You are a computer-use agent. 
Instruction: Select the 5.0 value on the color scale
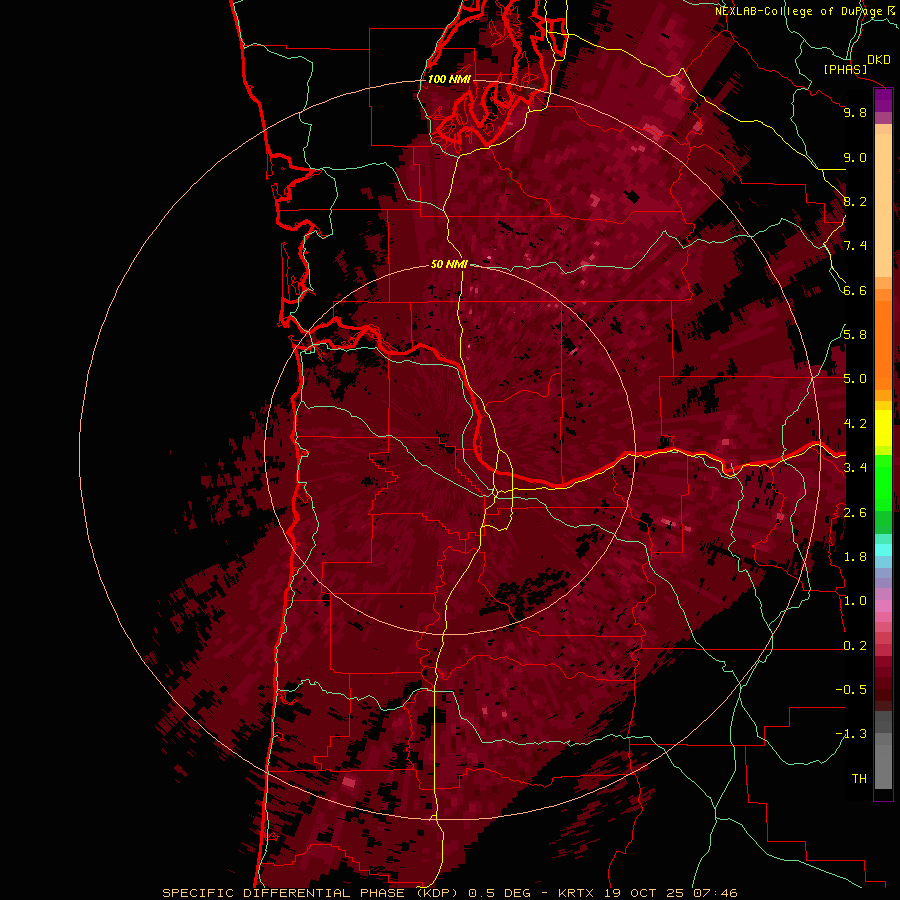pyautogui.click(x=855, y=379)
